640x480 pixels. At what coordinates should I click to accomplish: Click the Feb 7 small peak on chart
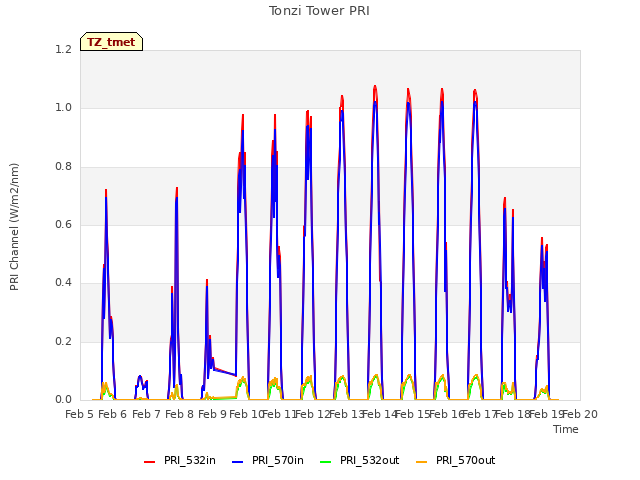[140, 376]
